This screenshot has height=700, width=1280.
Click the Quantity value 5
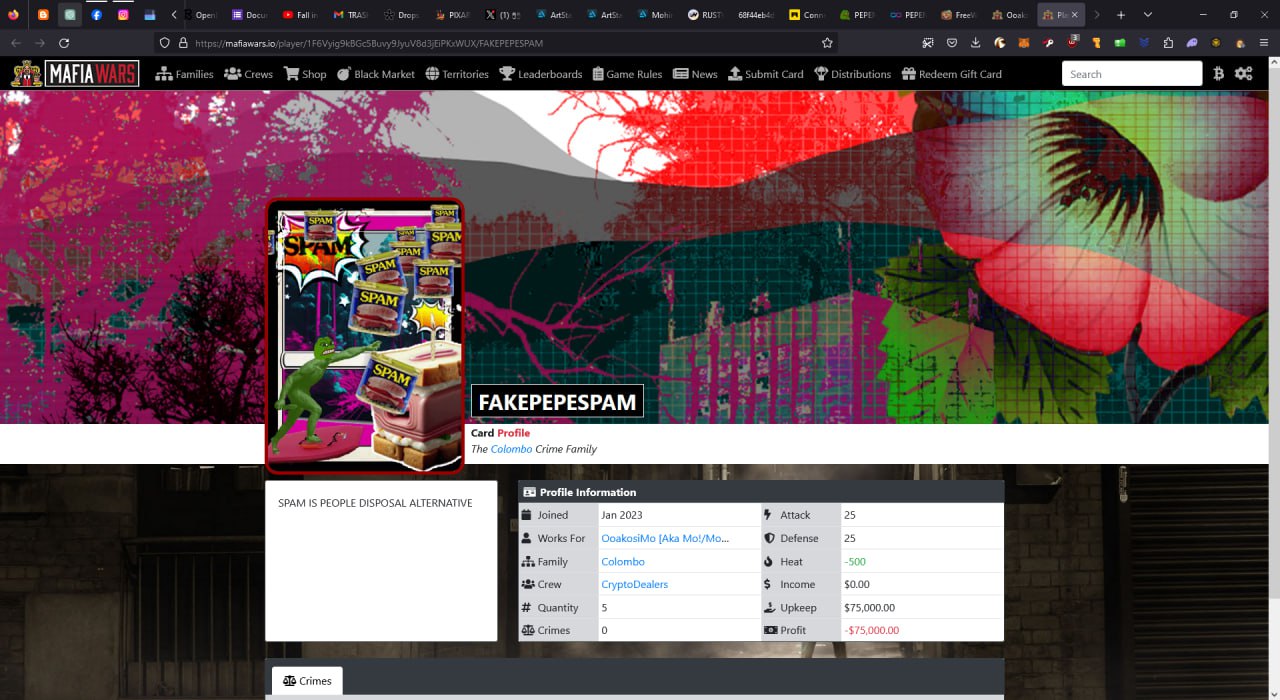604,607
